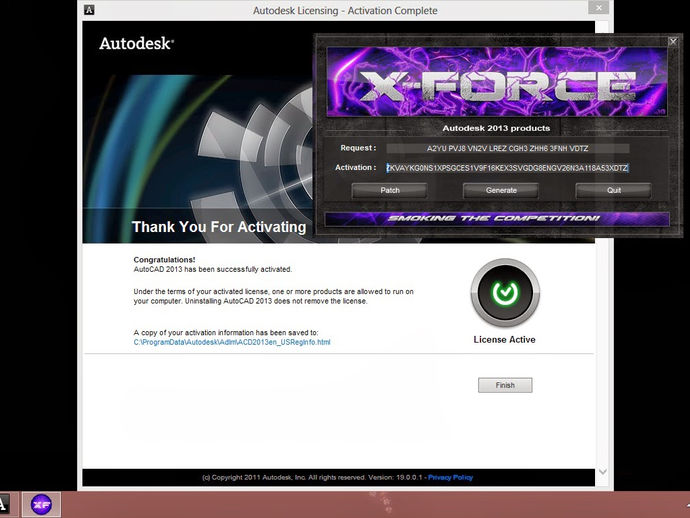Click 'Autodesk 2013 products' heading
The width and height of the screenshot is (690, 518).
click(x=496, y=128)
